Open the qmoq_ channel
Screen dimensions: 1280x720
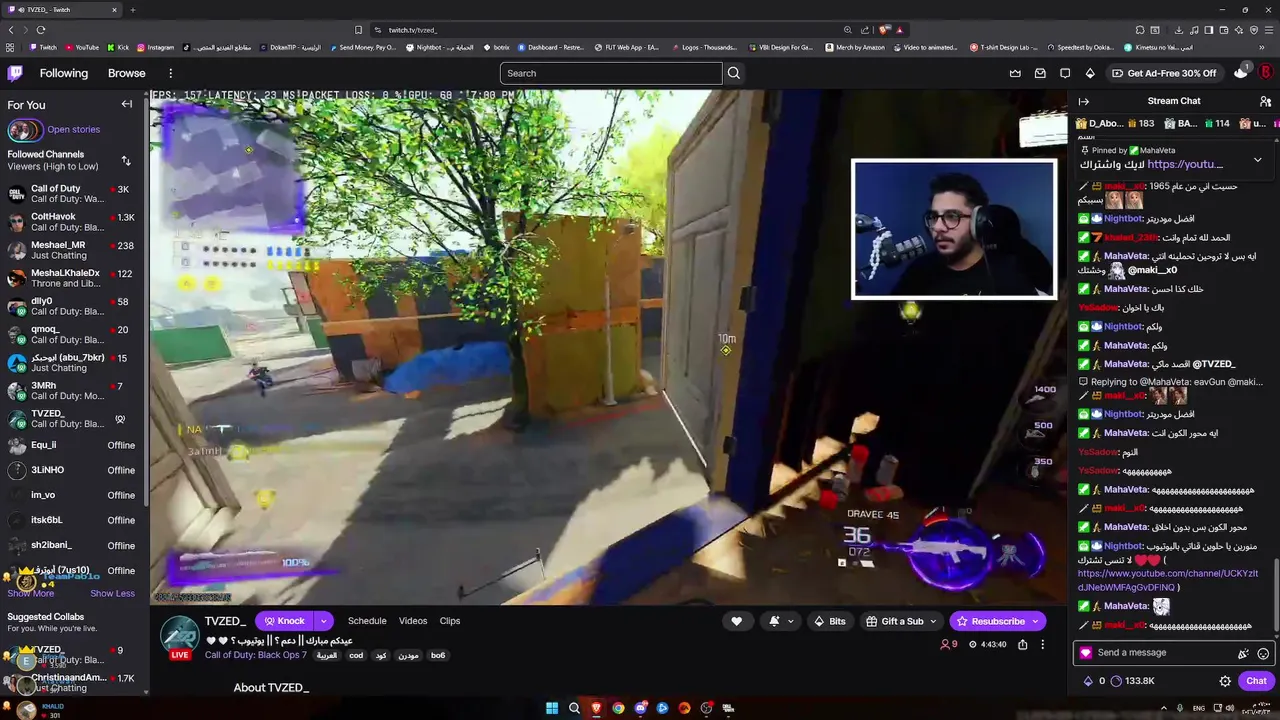70,334
